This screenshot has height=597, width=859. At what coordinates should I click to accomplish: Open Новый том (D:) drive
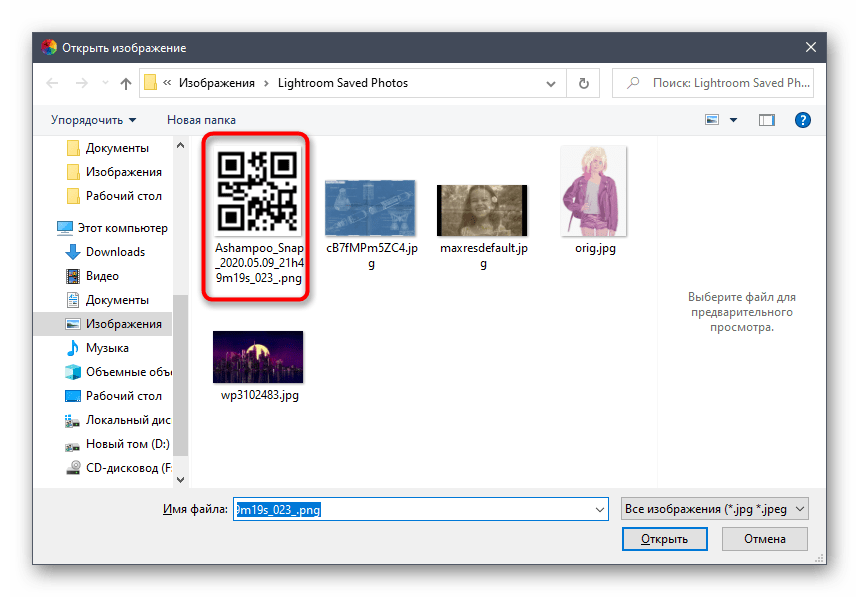click(x=127, y=444)
